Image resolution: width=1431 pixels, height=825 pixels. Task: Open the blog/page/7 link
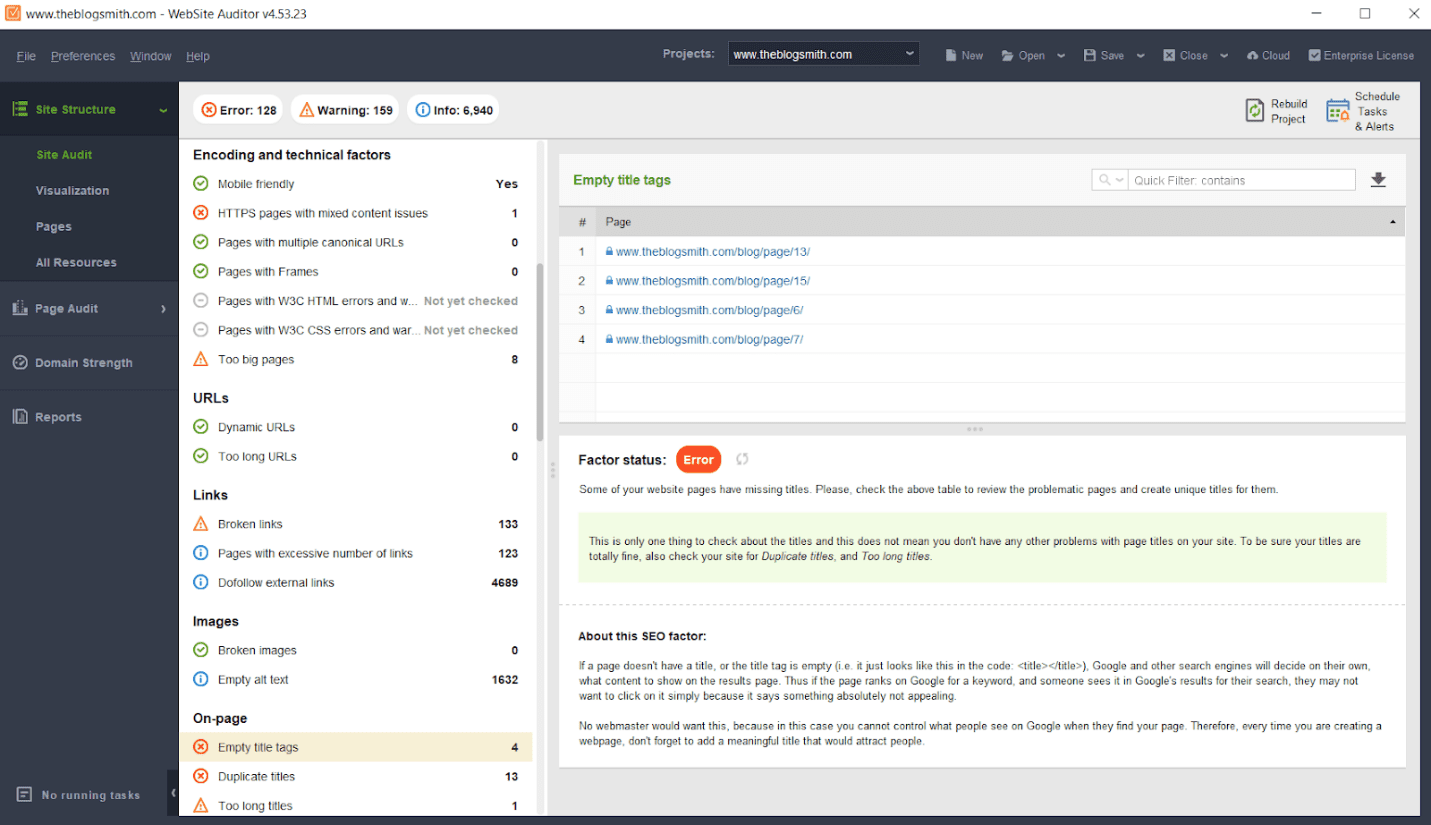click(710, 339)
